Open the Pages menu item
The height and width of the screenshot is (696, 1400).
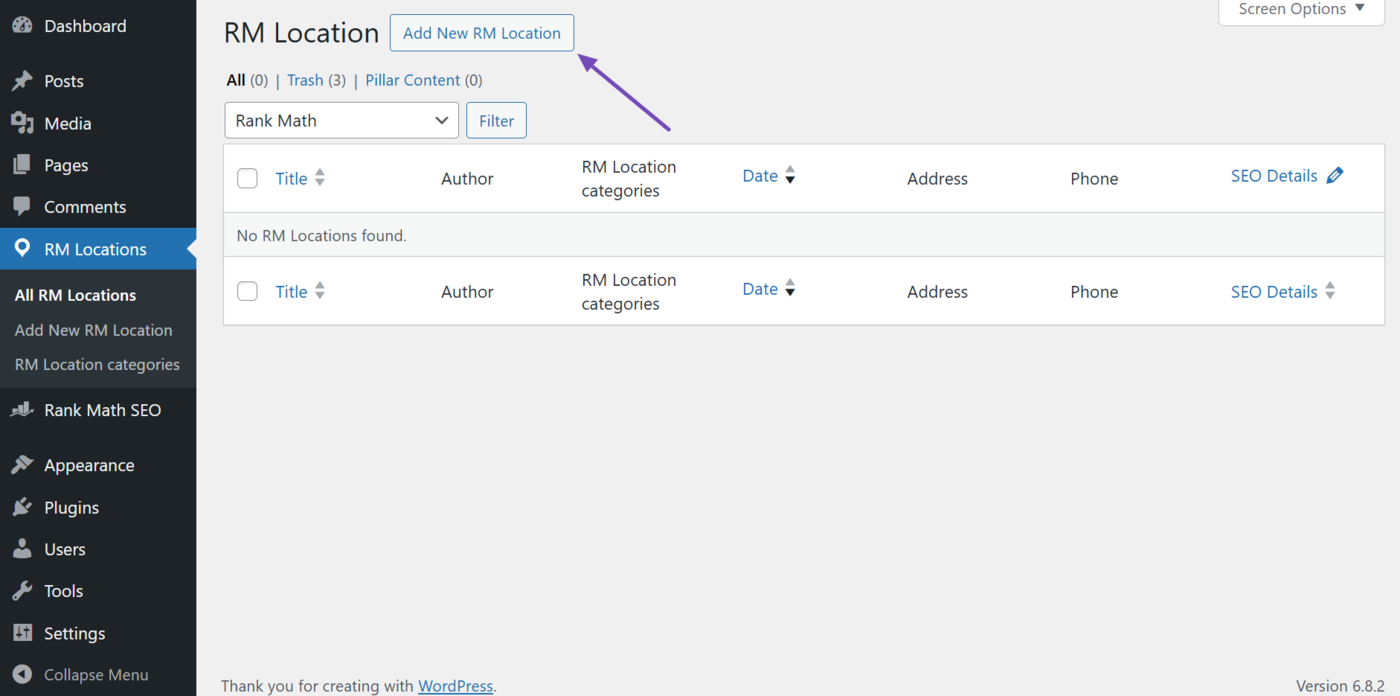[x=98, y=165]
